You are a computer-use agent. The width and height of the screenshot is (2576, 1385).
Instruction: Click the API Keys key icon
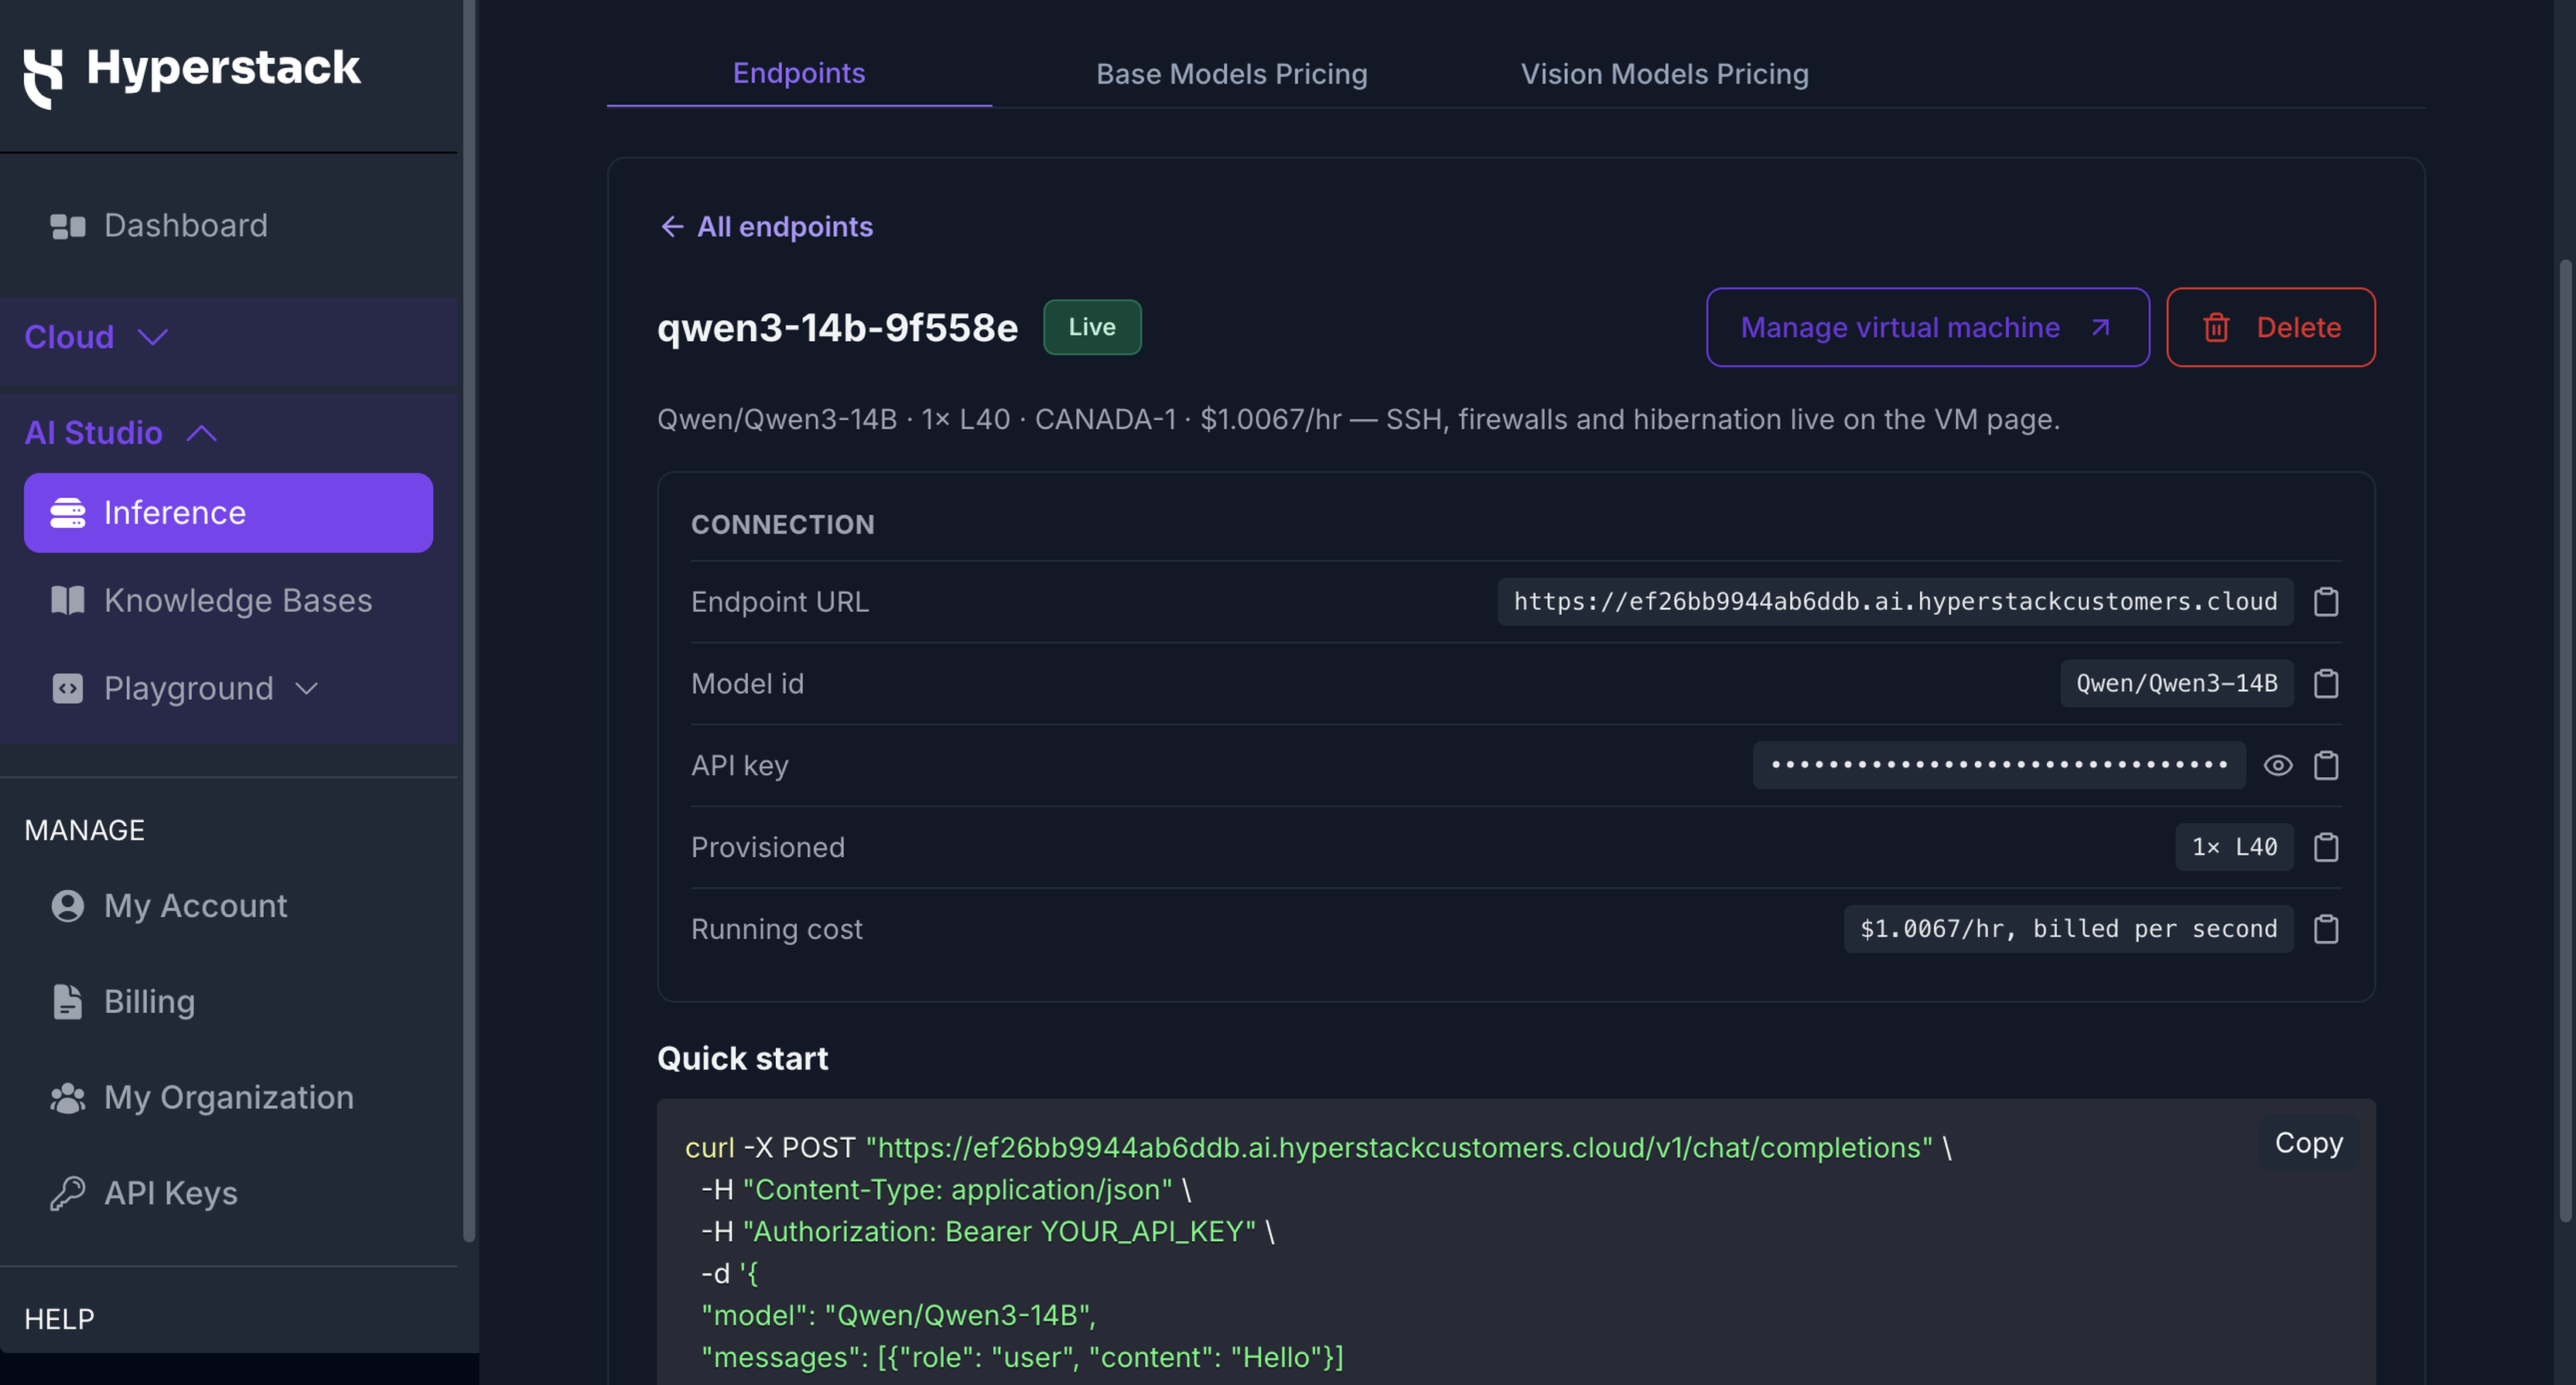point(67,1193)
